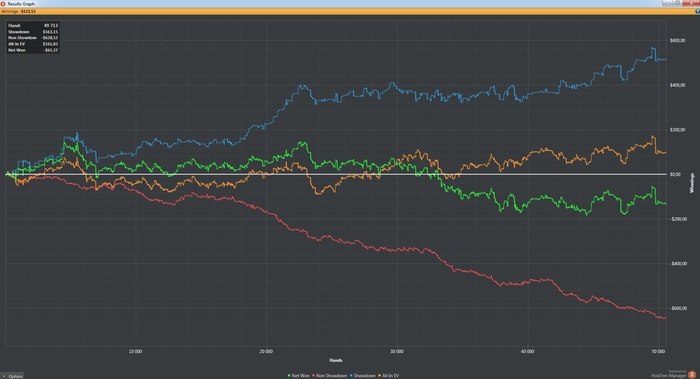Click the Results Graph app icon in title bar
Screen dimensions: 700x379
[x=3, y=4]
